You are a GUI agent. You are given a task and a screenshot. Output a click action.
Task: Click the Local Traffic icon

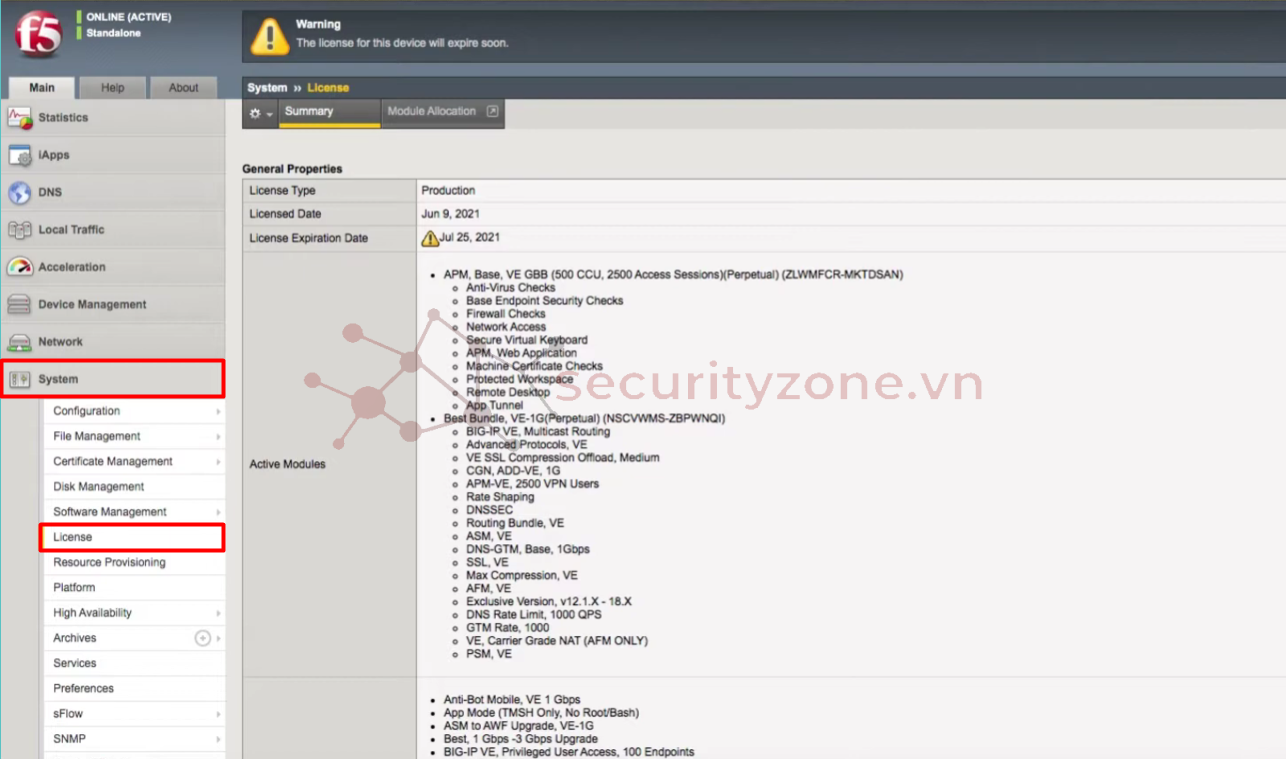[20, 230]
